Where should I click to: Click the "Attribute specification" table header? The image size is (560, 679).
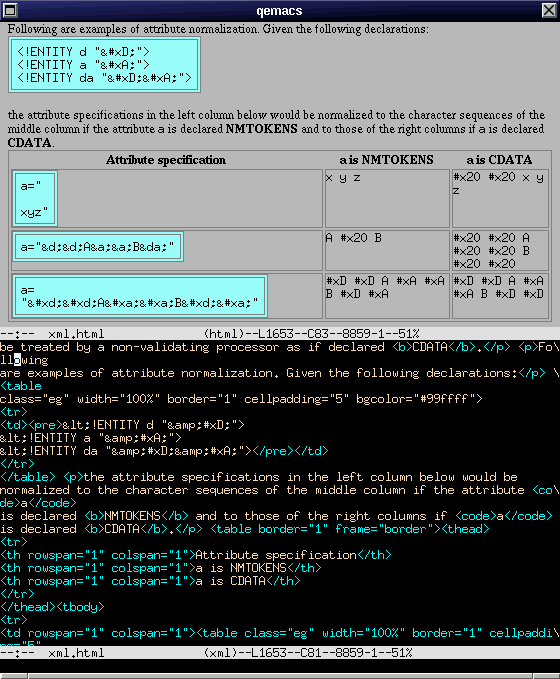pyautogui.click(x=166, y=160)
